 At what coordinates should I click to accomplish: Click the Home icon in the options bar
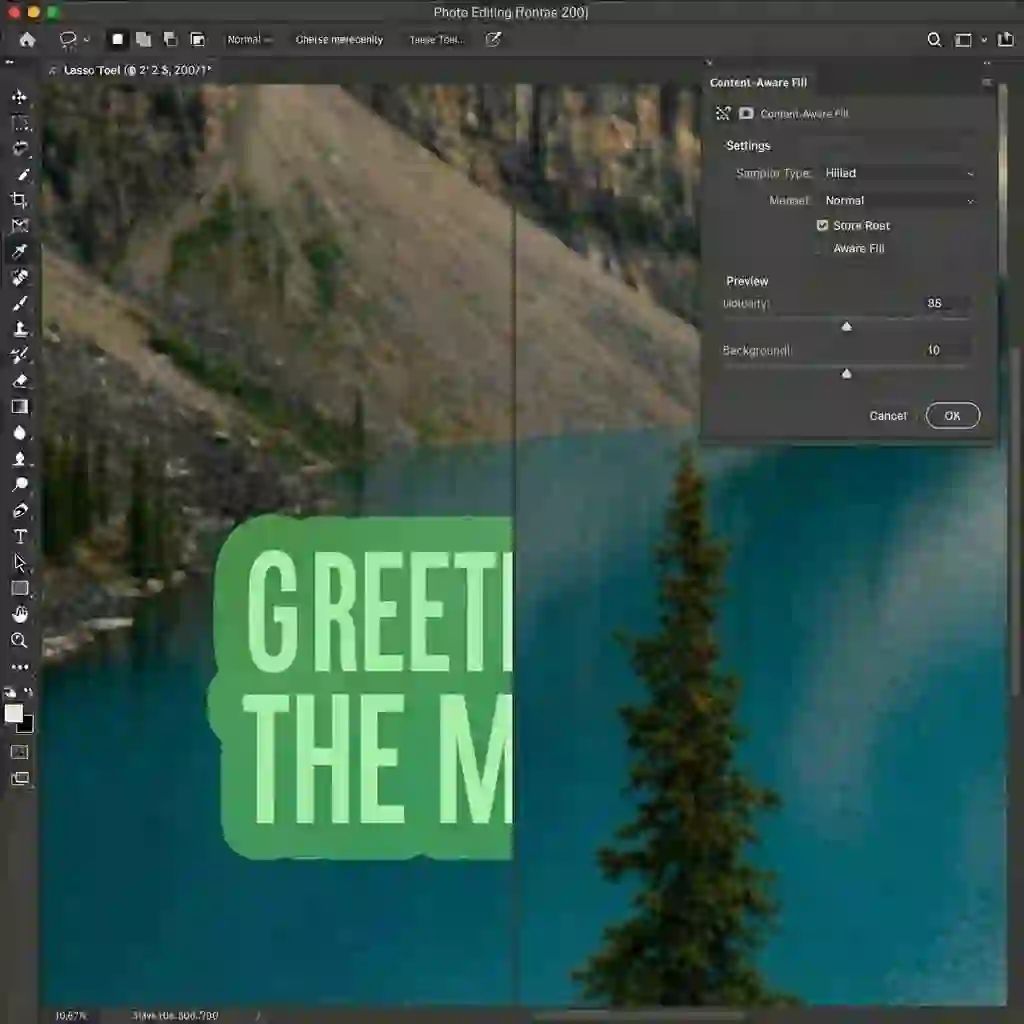pos(26,40)
